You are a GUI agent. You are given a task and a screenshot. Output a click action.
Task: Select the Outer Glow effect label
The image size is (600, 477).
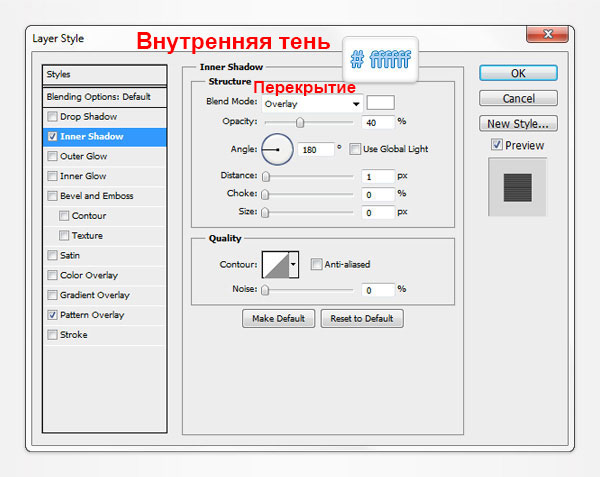click(x=83, y=156)
